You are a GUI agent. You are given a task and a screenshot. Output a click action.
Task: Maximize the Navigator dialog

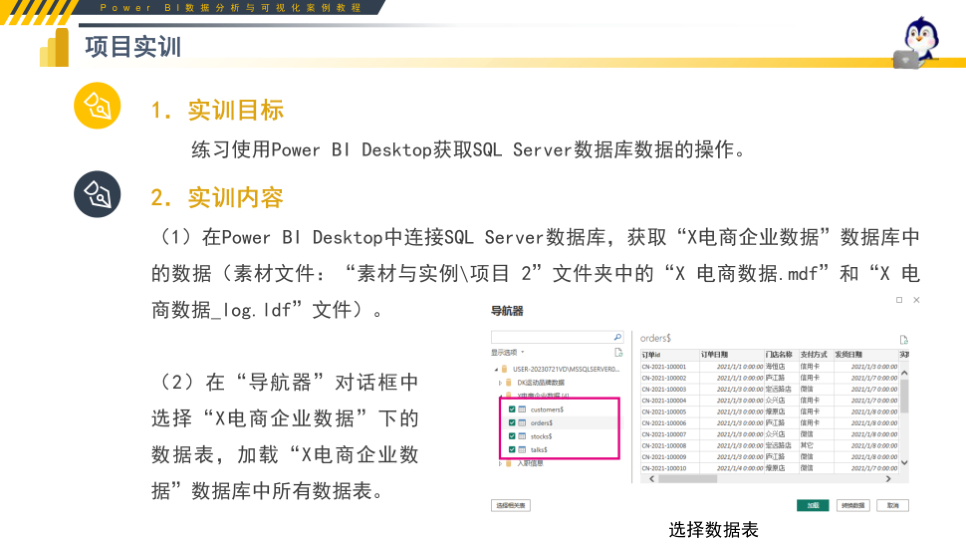(899, 300)
